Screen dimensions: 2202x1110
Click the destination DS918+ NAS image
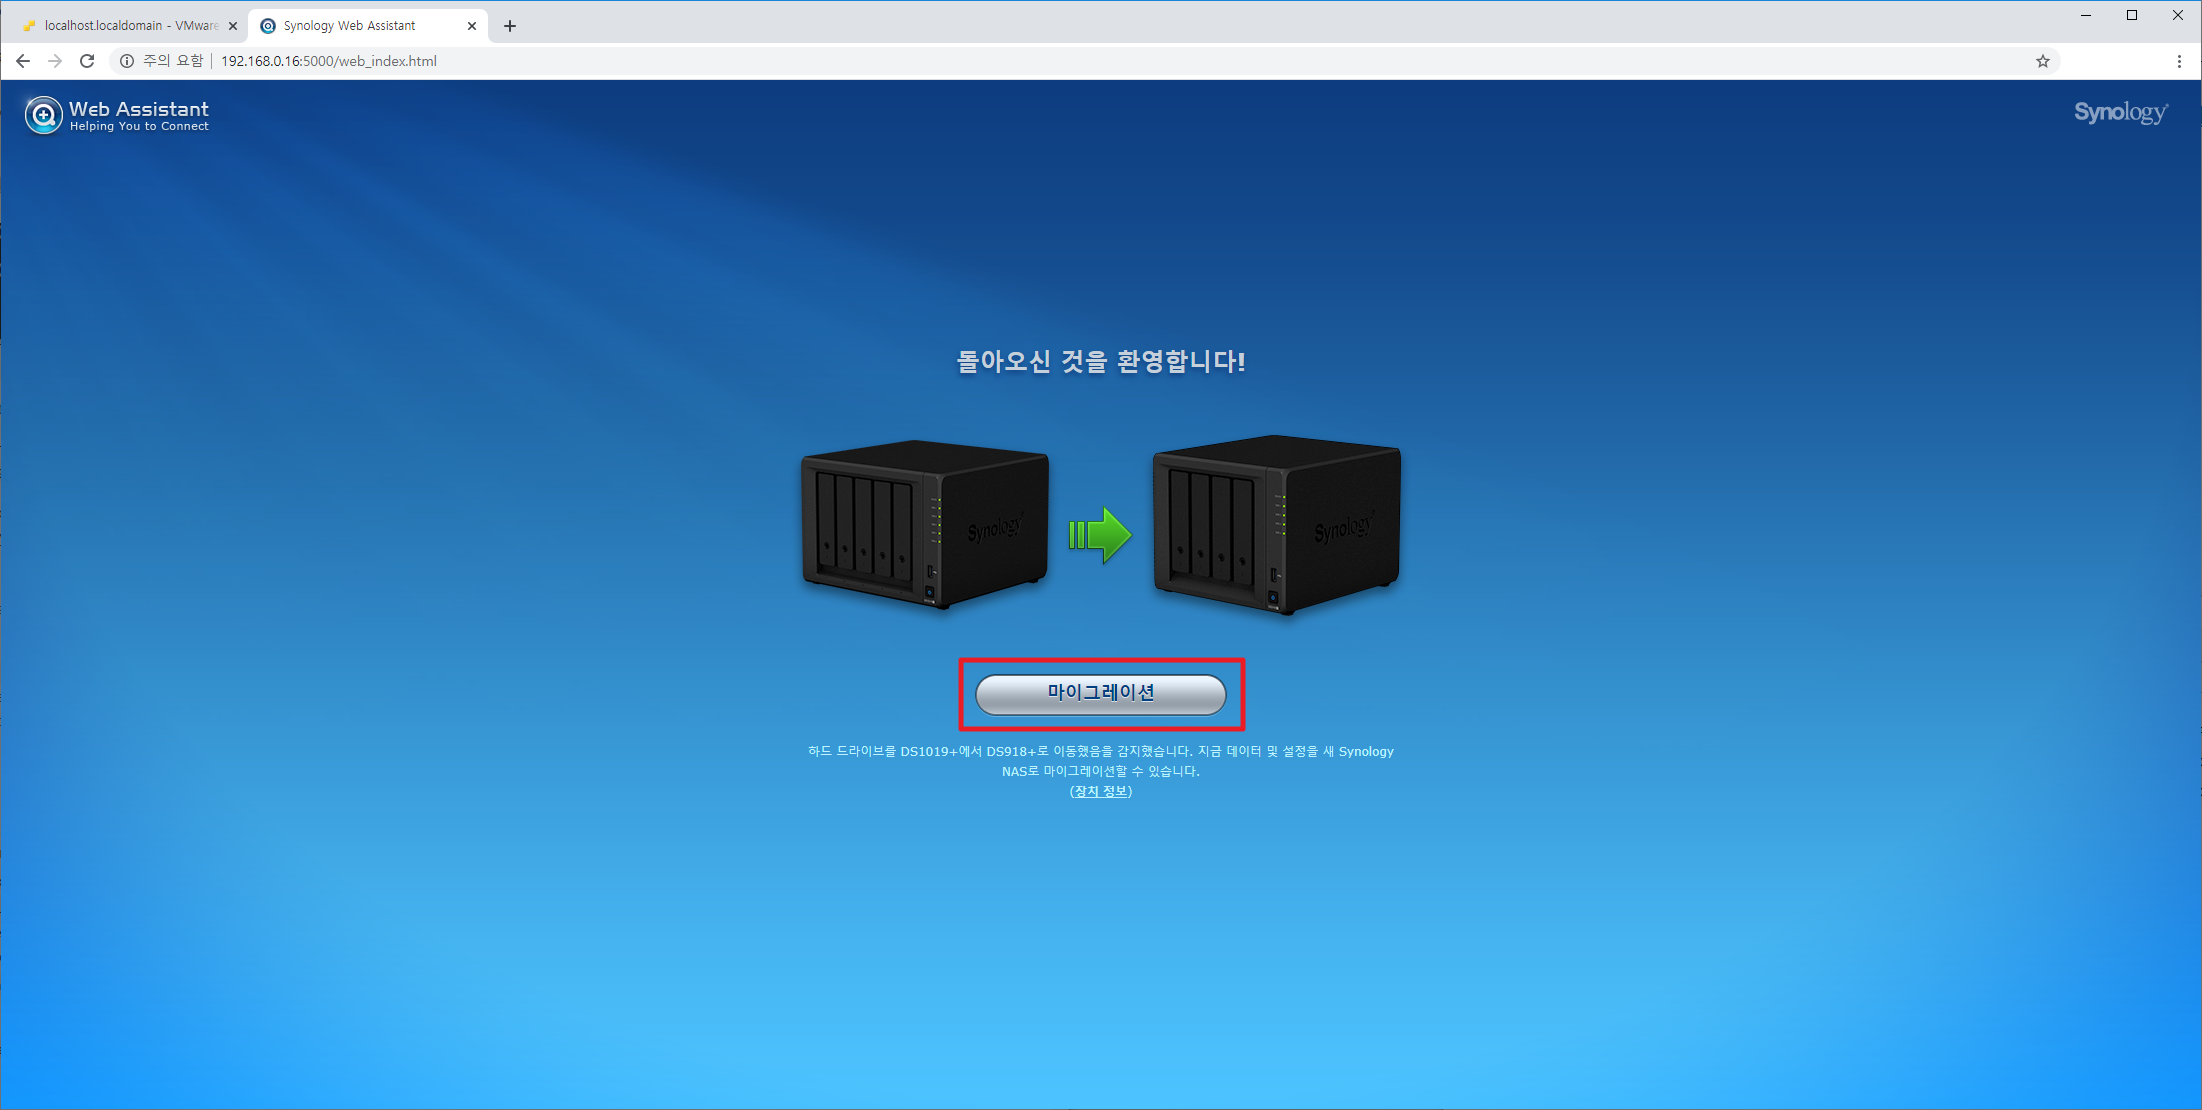(x=1277, y=524)
